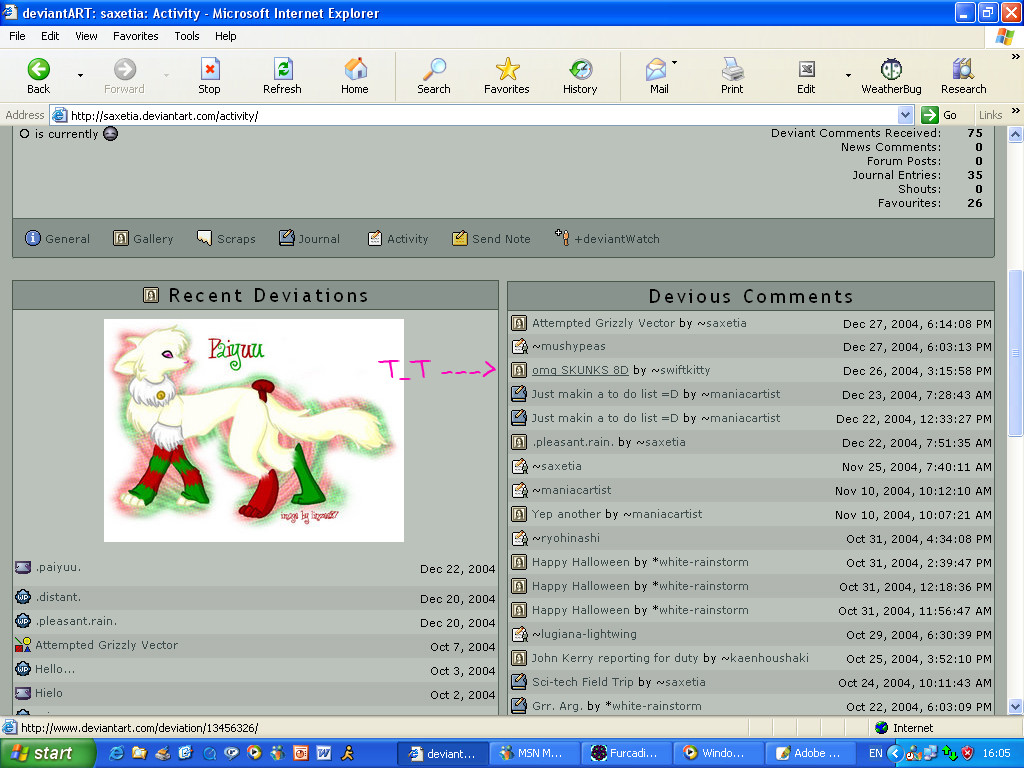The height and width of the screenshot is (768, 1024).
Task: Click the Mail toolbar icon
Action: point(656,69)
